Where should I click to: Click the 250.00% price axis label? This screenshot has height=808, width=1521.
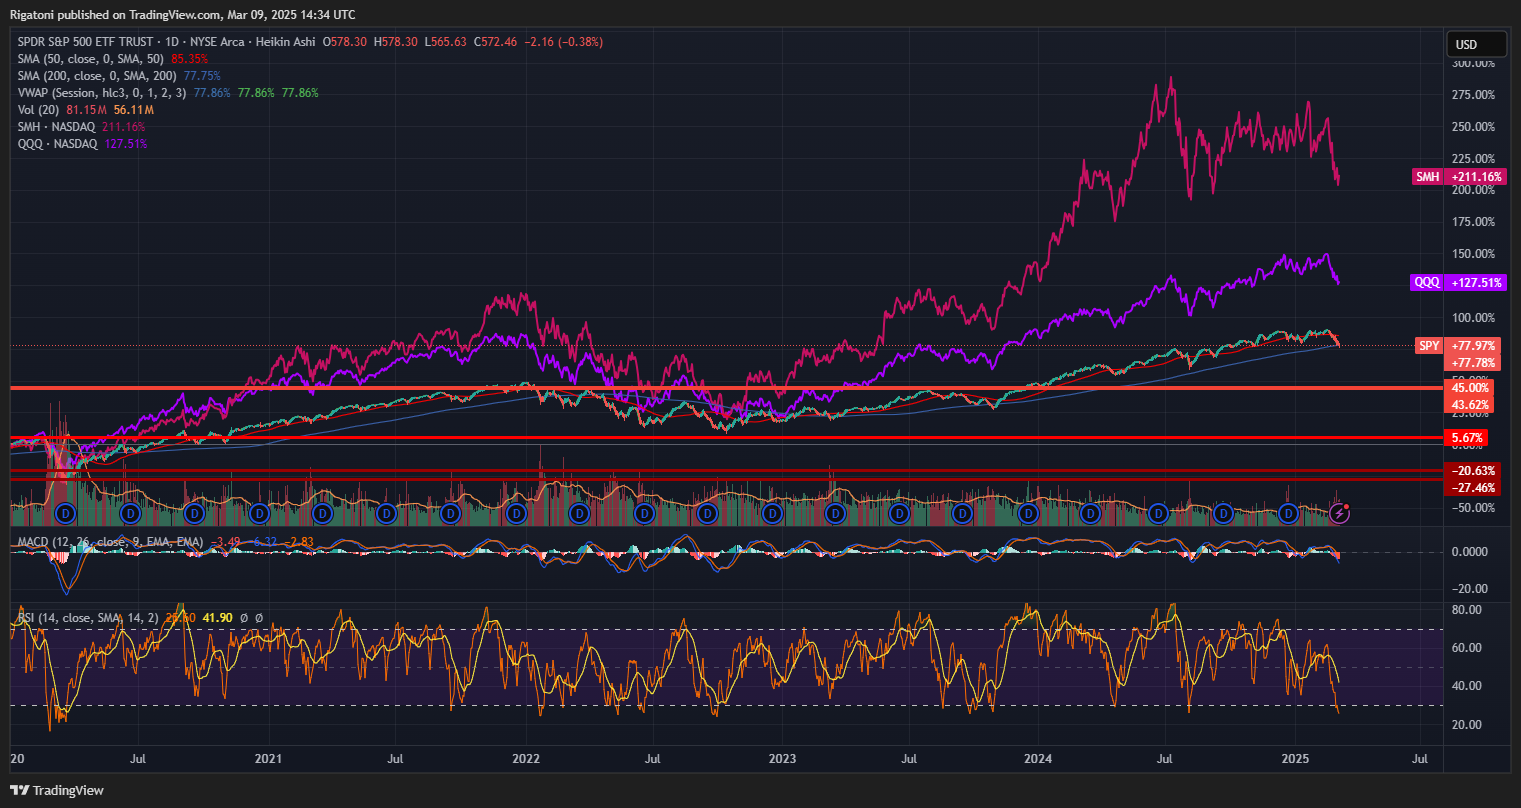(1473, 127)
